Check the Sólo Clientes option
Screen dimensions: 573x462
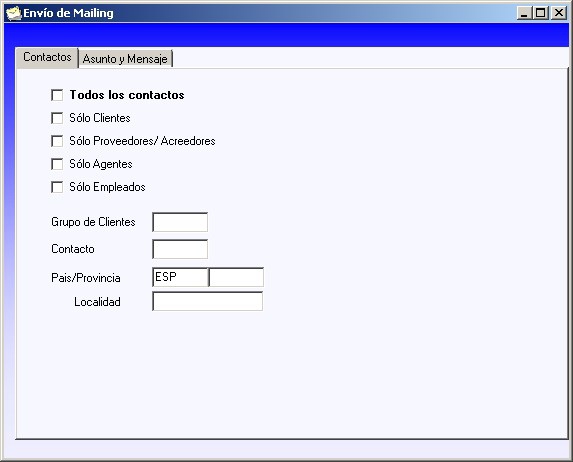click(x=57, y=118)
